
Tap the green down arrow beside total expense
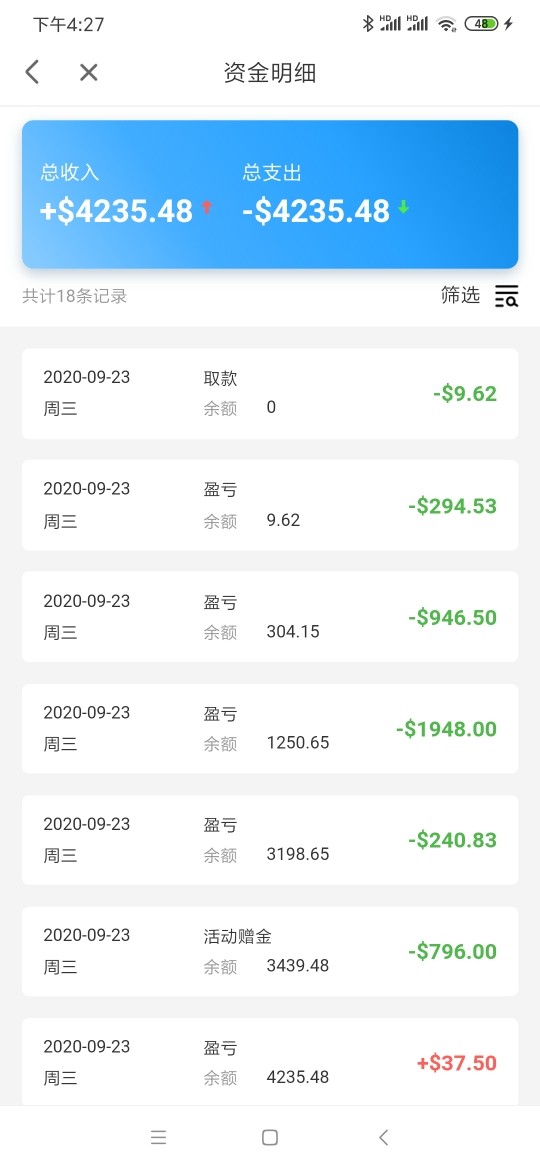404,207
